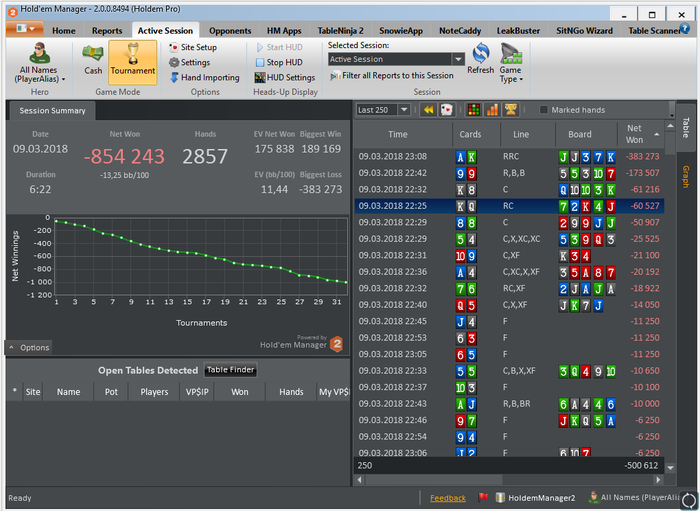Click the Players column header in open tables
Viewport: 700px width, 511px height.
(154, 392)
